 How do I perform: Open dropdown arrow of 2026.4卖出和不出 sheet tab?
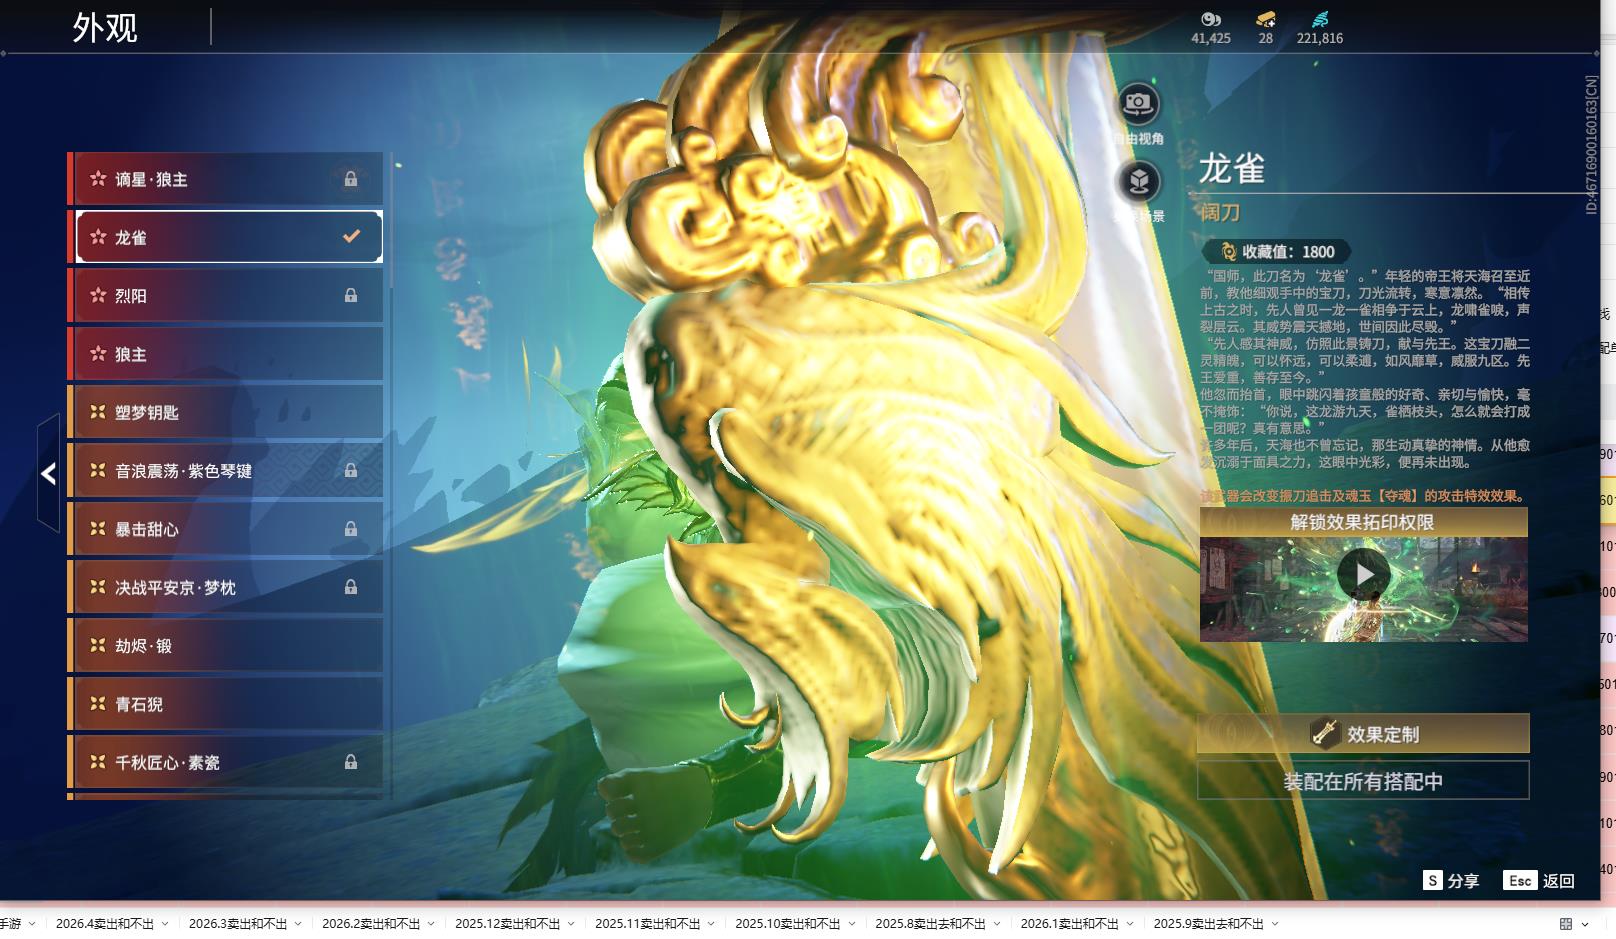pos(165,924)
